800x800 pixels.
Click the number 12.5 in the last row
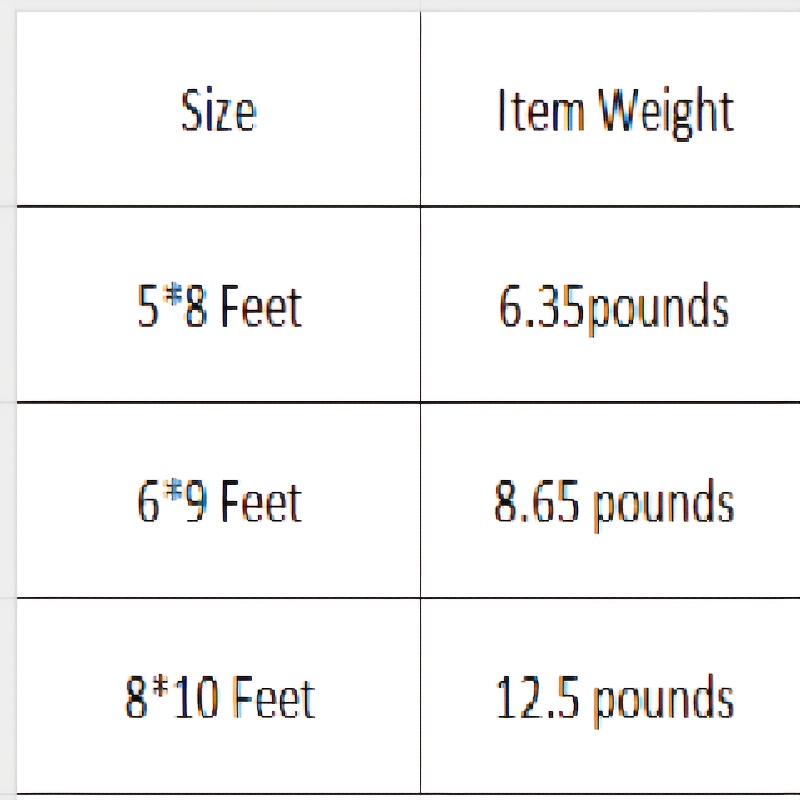[535, 697]
